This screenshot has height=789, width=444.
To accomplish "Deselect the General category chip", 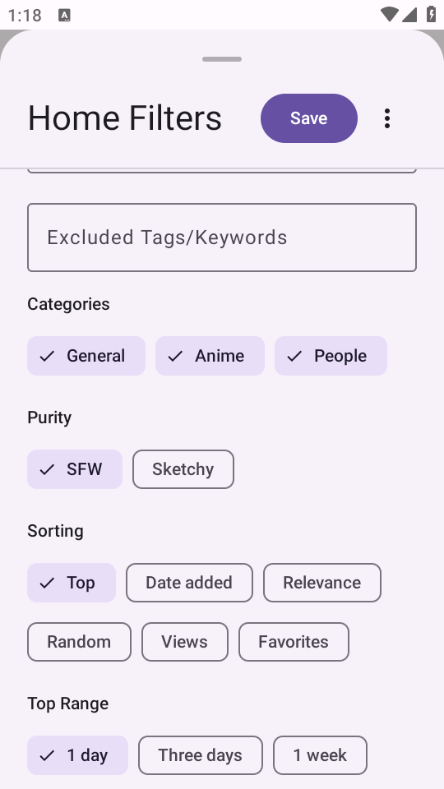I will pos(86,356).
